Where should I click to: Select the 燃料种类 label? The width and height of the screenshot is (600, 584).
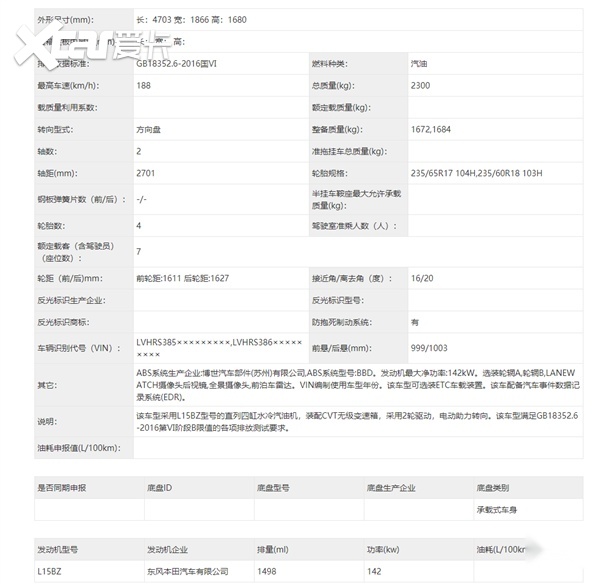point(329,64)
